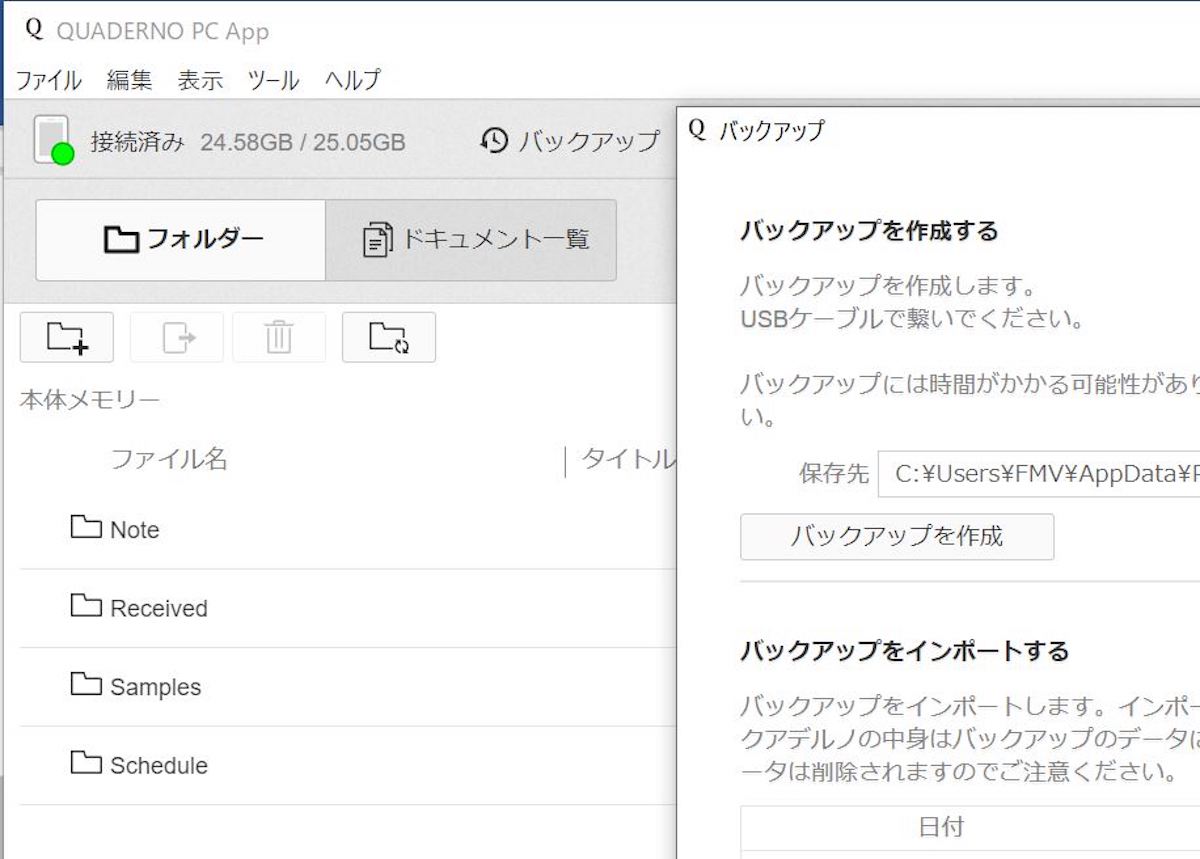Open the 編集 menu
Image resolution: width=1200 pixels, height=859 pixels.
tap(129, 80)
